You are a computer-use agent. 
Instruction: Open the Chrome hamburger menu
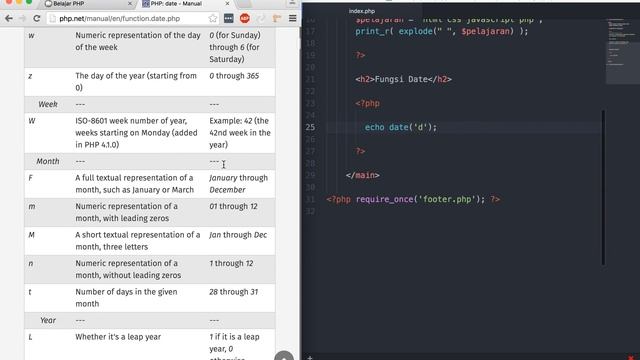tap(293, 18)
